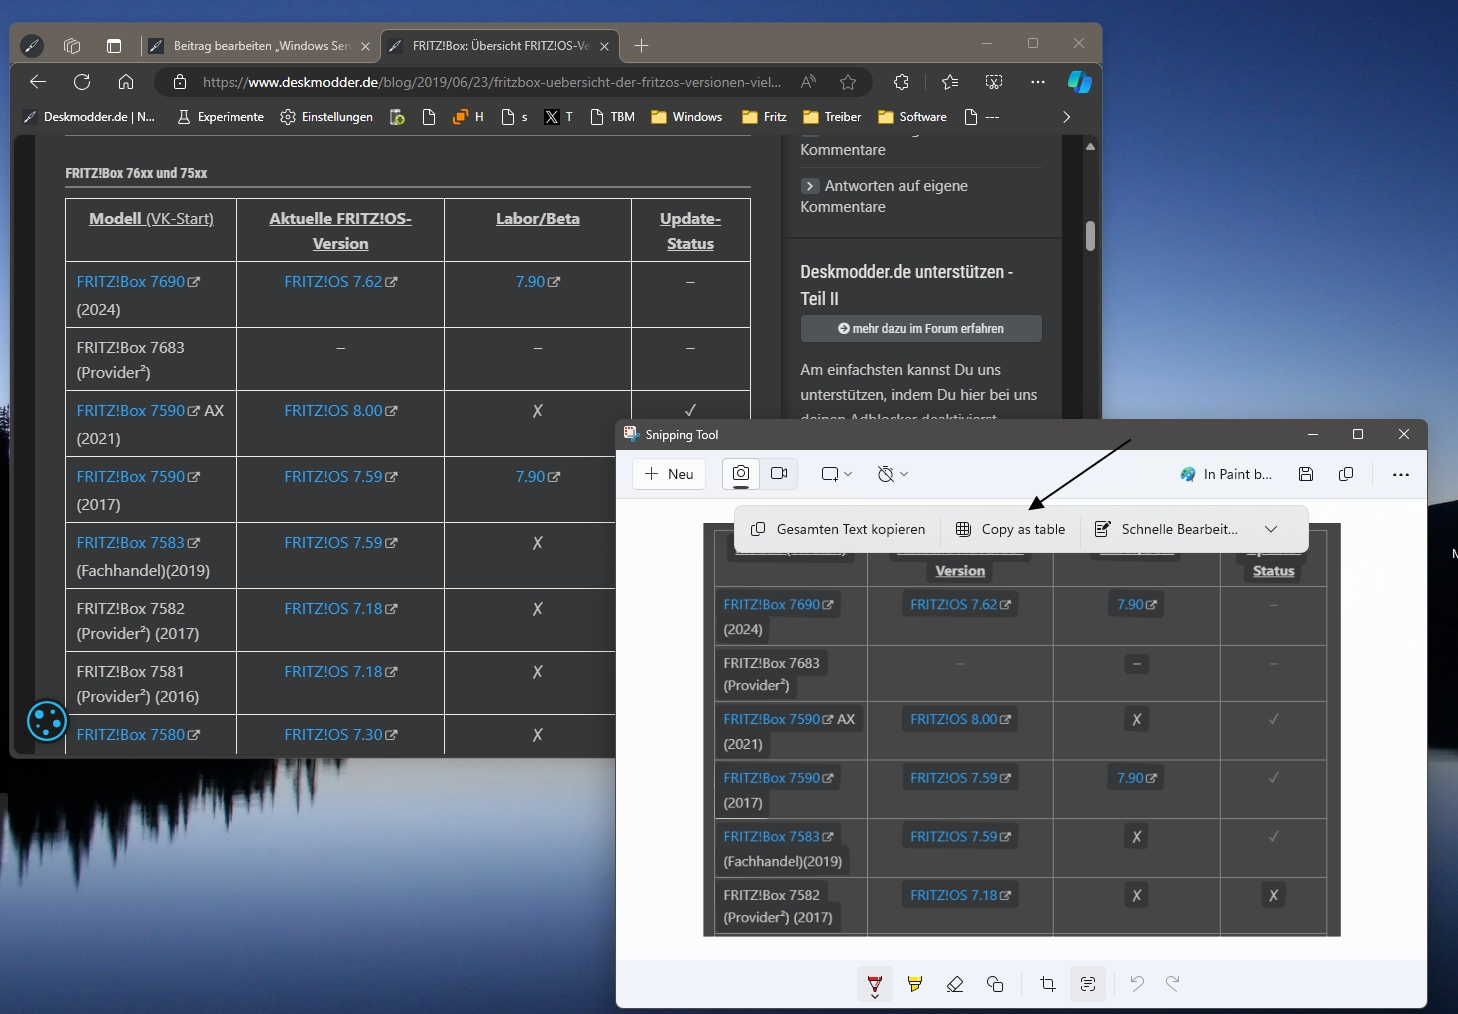The width and height of the screenshot is (1458, 1014).
Task: Expand the Software bookmarks folder
Action: pos(912,117)
